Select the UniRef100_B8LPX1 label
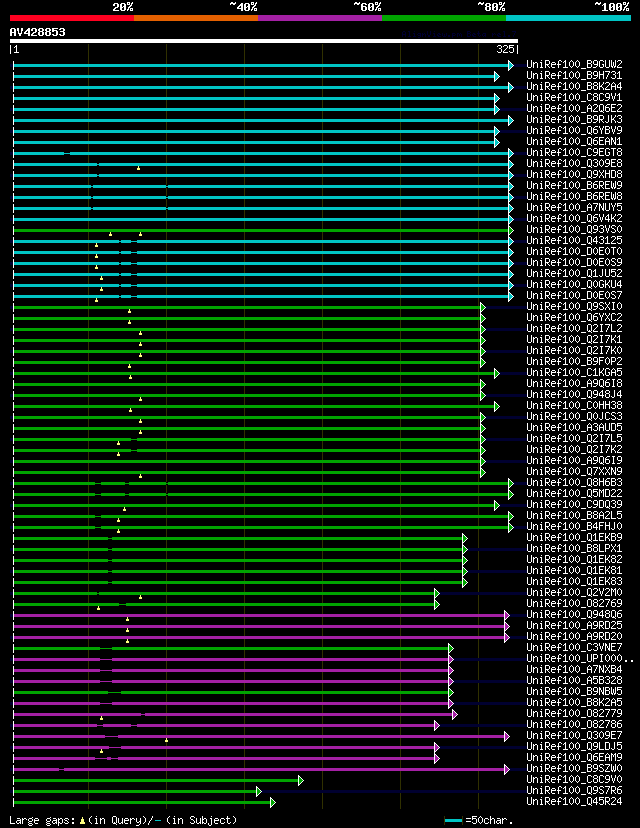Viewport: 640px width, 828px height. click(x=575, y=548)
